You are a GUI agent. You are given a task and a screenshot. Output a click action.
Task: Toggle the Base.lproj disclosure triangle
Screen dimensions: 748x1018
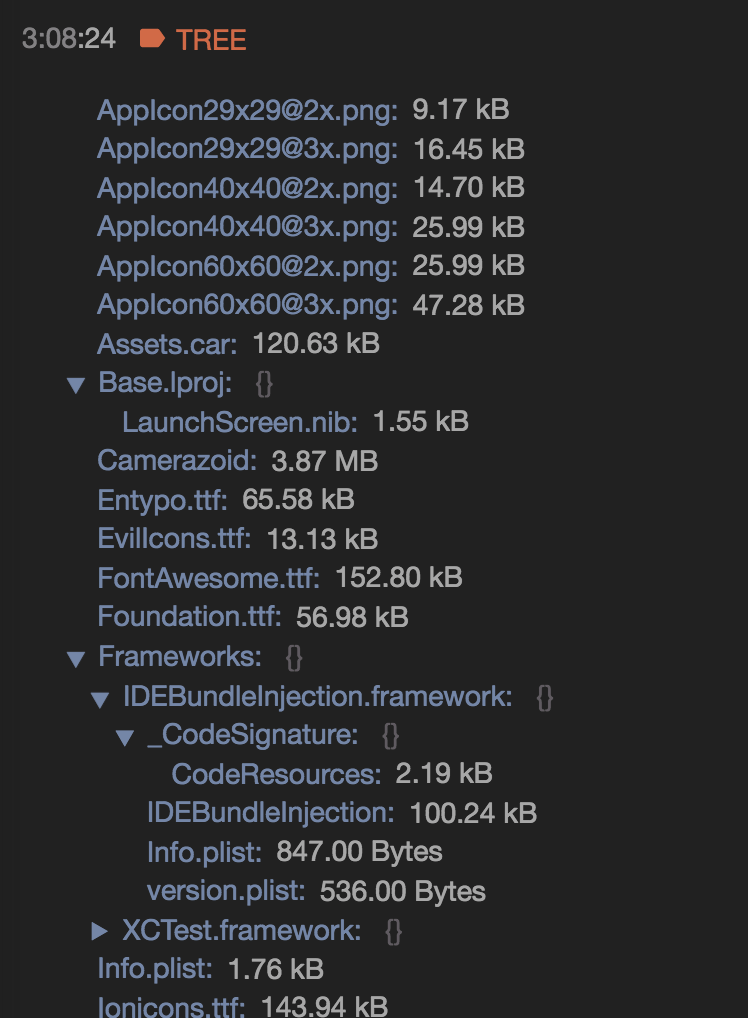pyautogui.click(x=76, y=383)
